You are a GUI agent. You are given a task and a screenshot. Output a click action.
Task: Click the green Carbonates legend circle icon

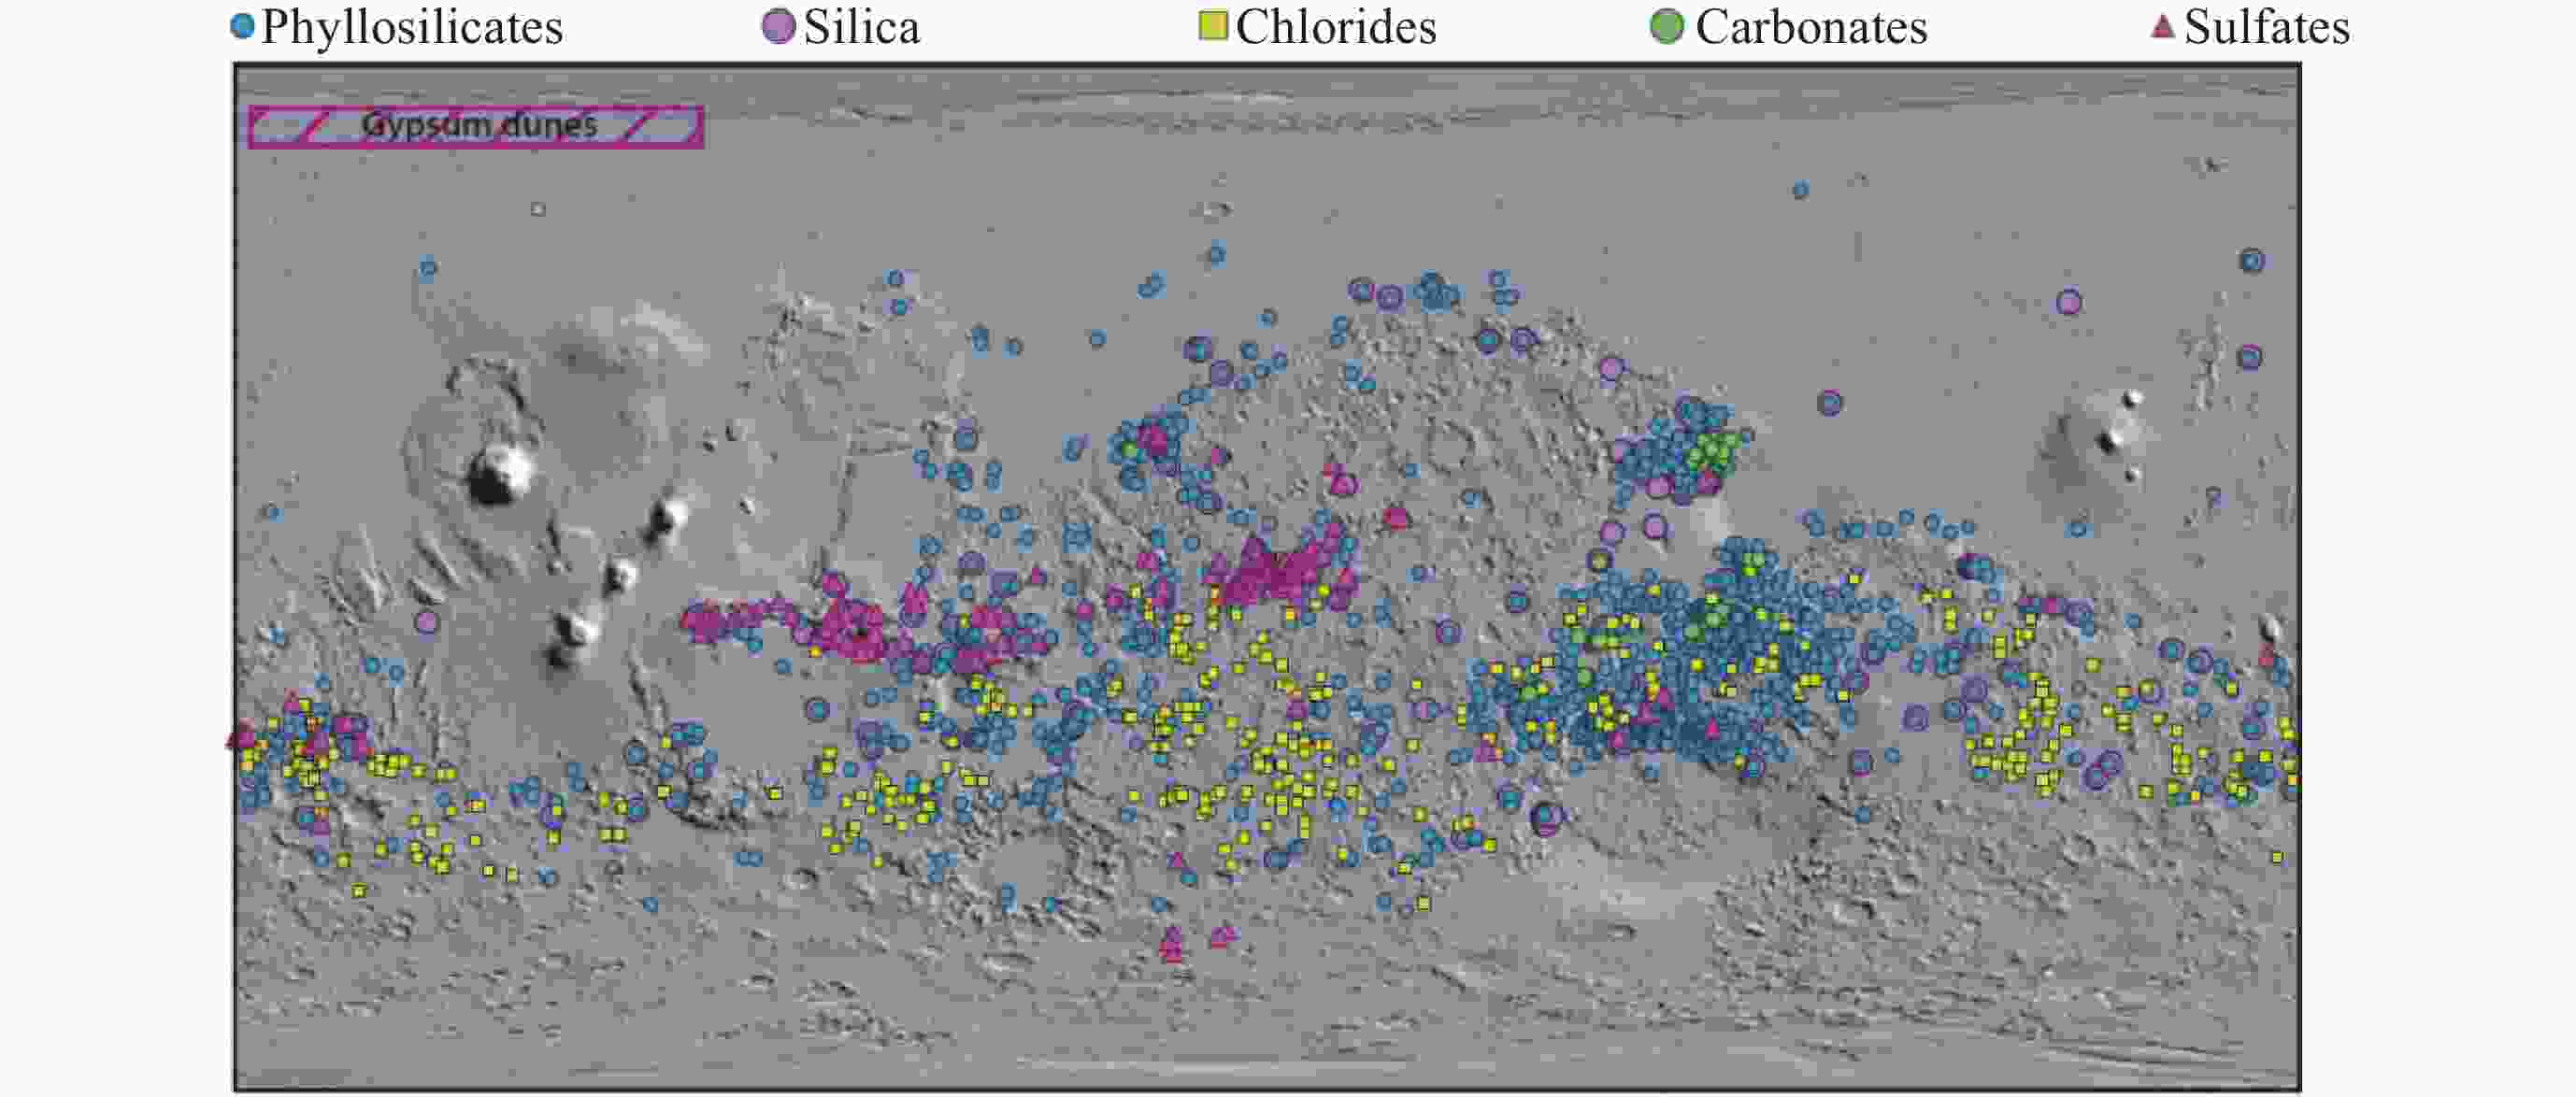pos(1666,26)
